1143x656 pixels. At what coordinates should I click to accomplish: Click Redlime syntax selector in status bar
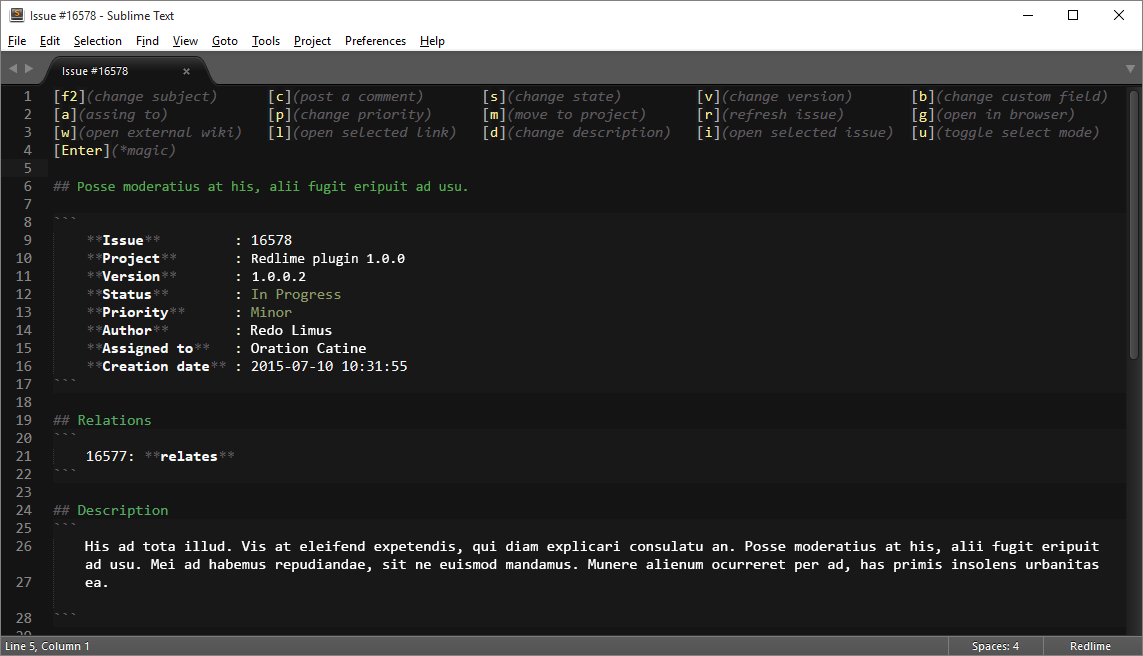pyautogui.click(x=1091, y=647)
